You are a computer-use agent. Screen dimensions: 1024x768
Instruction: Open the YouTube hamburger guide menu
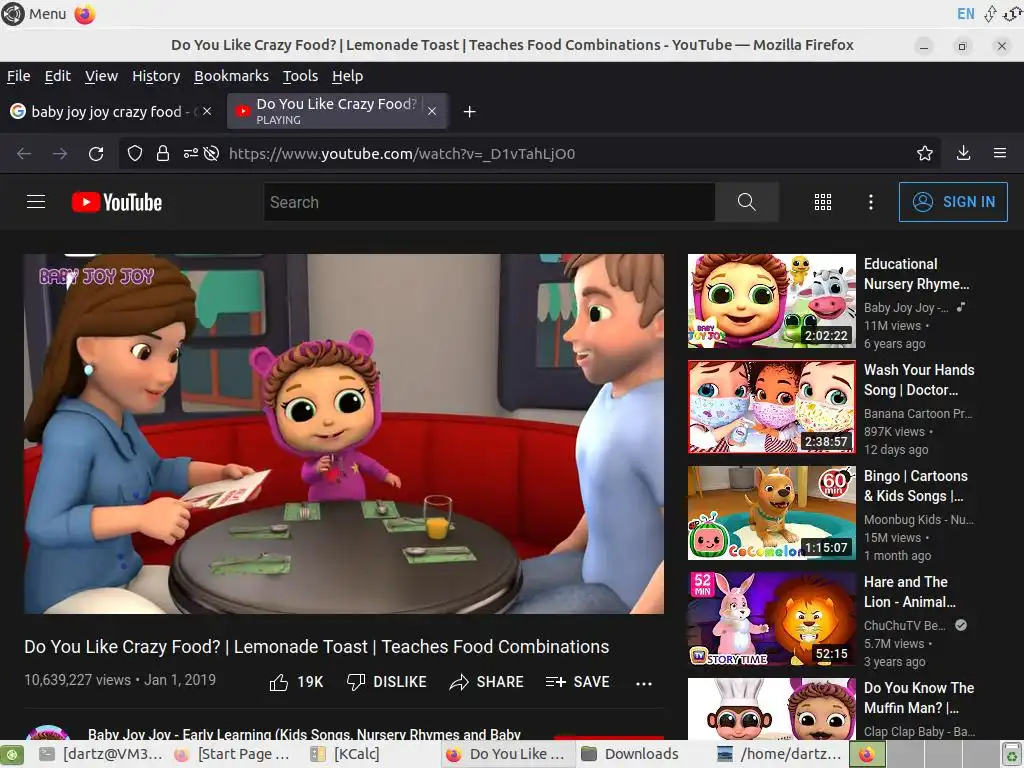(x=36, y=202)
